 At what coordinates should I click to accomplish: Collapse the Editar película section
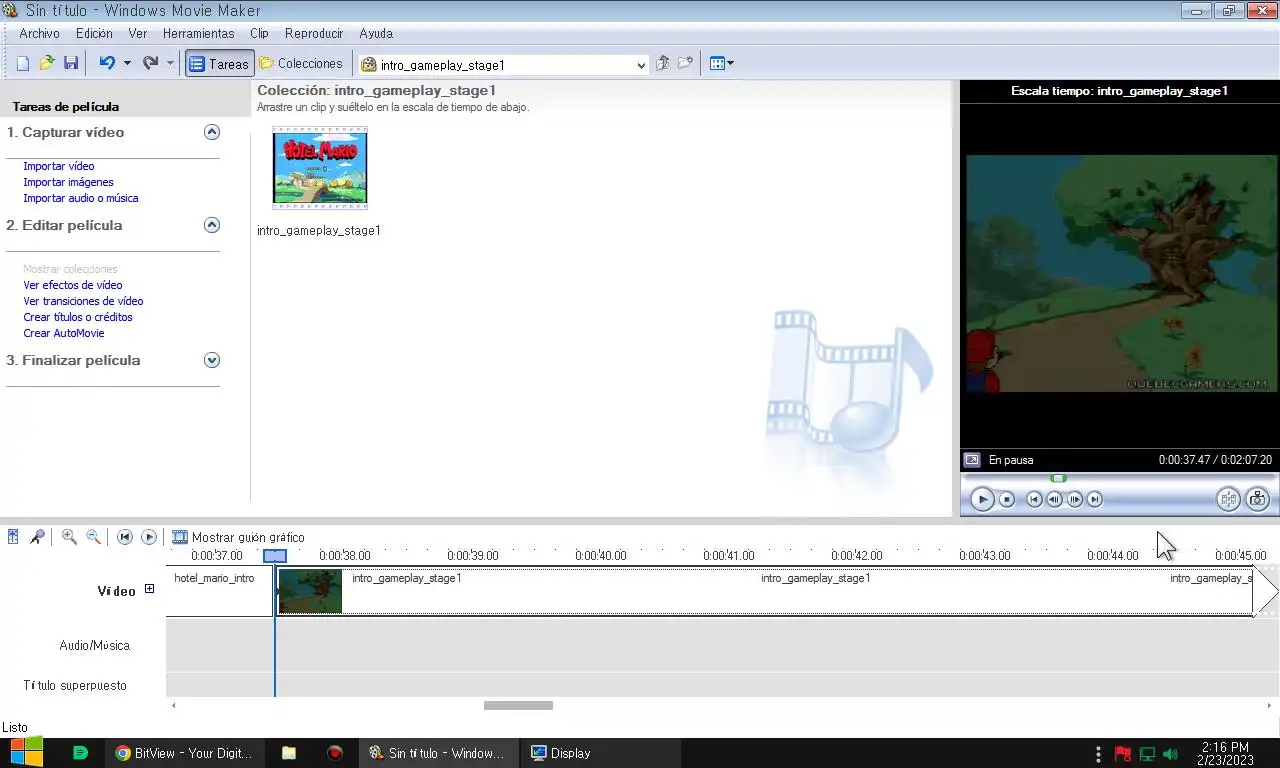[x=211, y=225]
